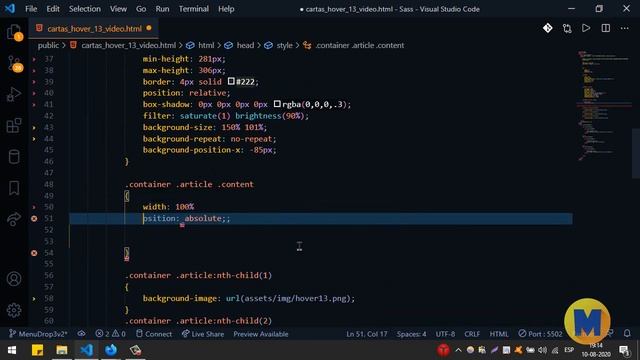Open the Bookmarks view in activity bar
Viewport: 640px width, 360px height.
pos(14,188)
